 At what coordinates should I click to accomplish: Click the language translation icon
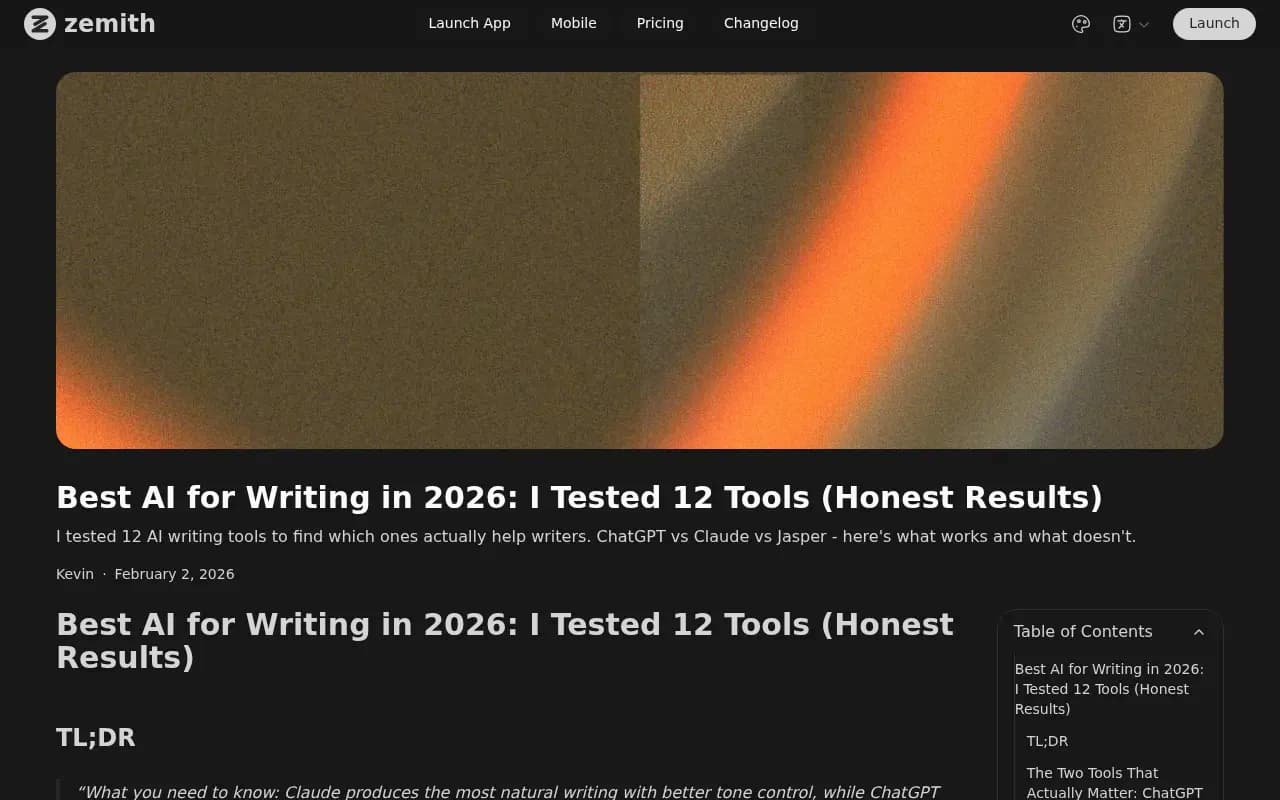1121,23
